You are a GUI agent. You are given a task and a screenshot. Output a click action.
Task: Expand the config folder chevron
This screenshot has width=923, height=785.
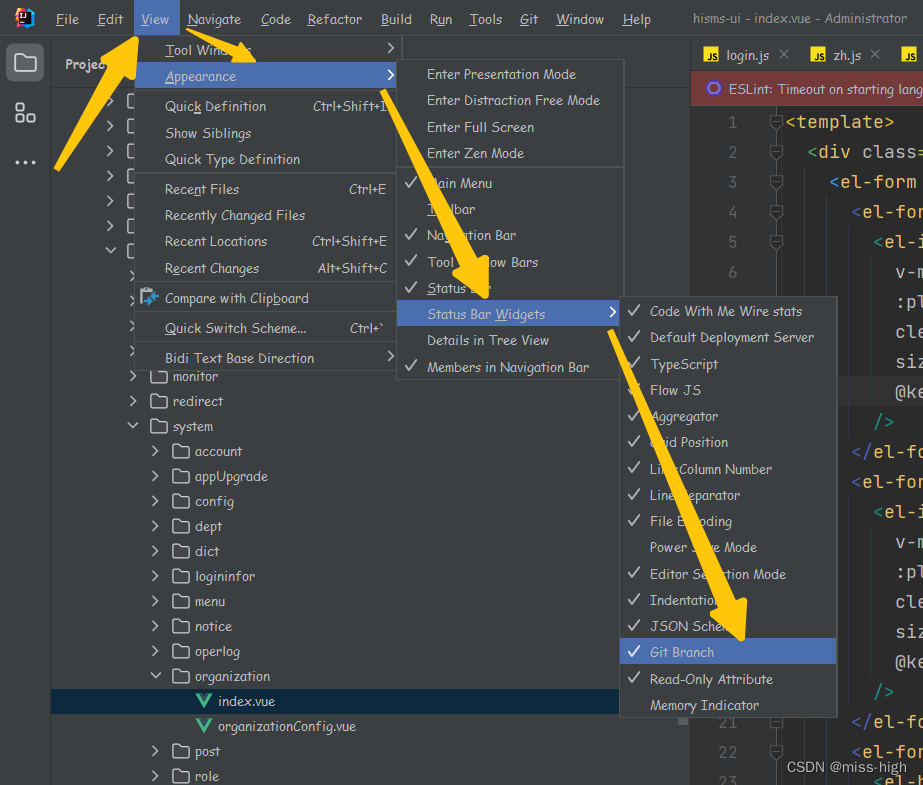pyautogui.click(x=155, y=501)
